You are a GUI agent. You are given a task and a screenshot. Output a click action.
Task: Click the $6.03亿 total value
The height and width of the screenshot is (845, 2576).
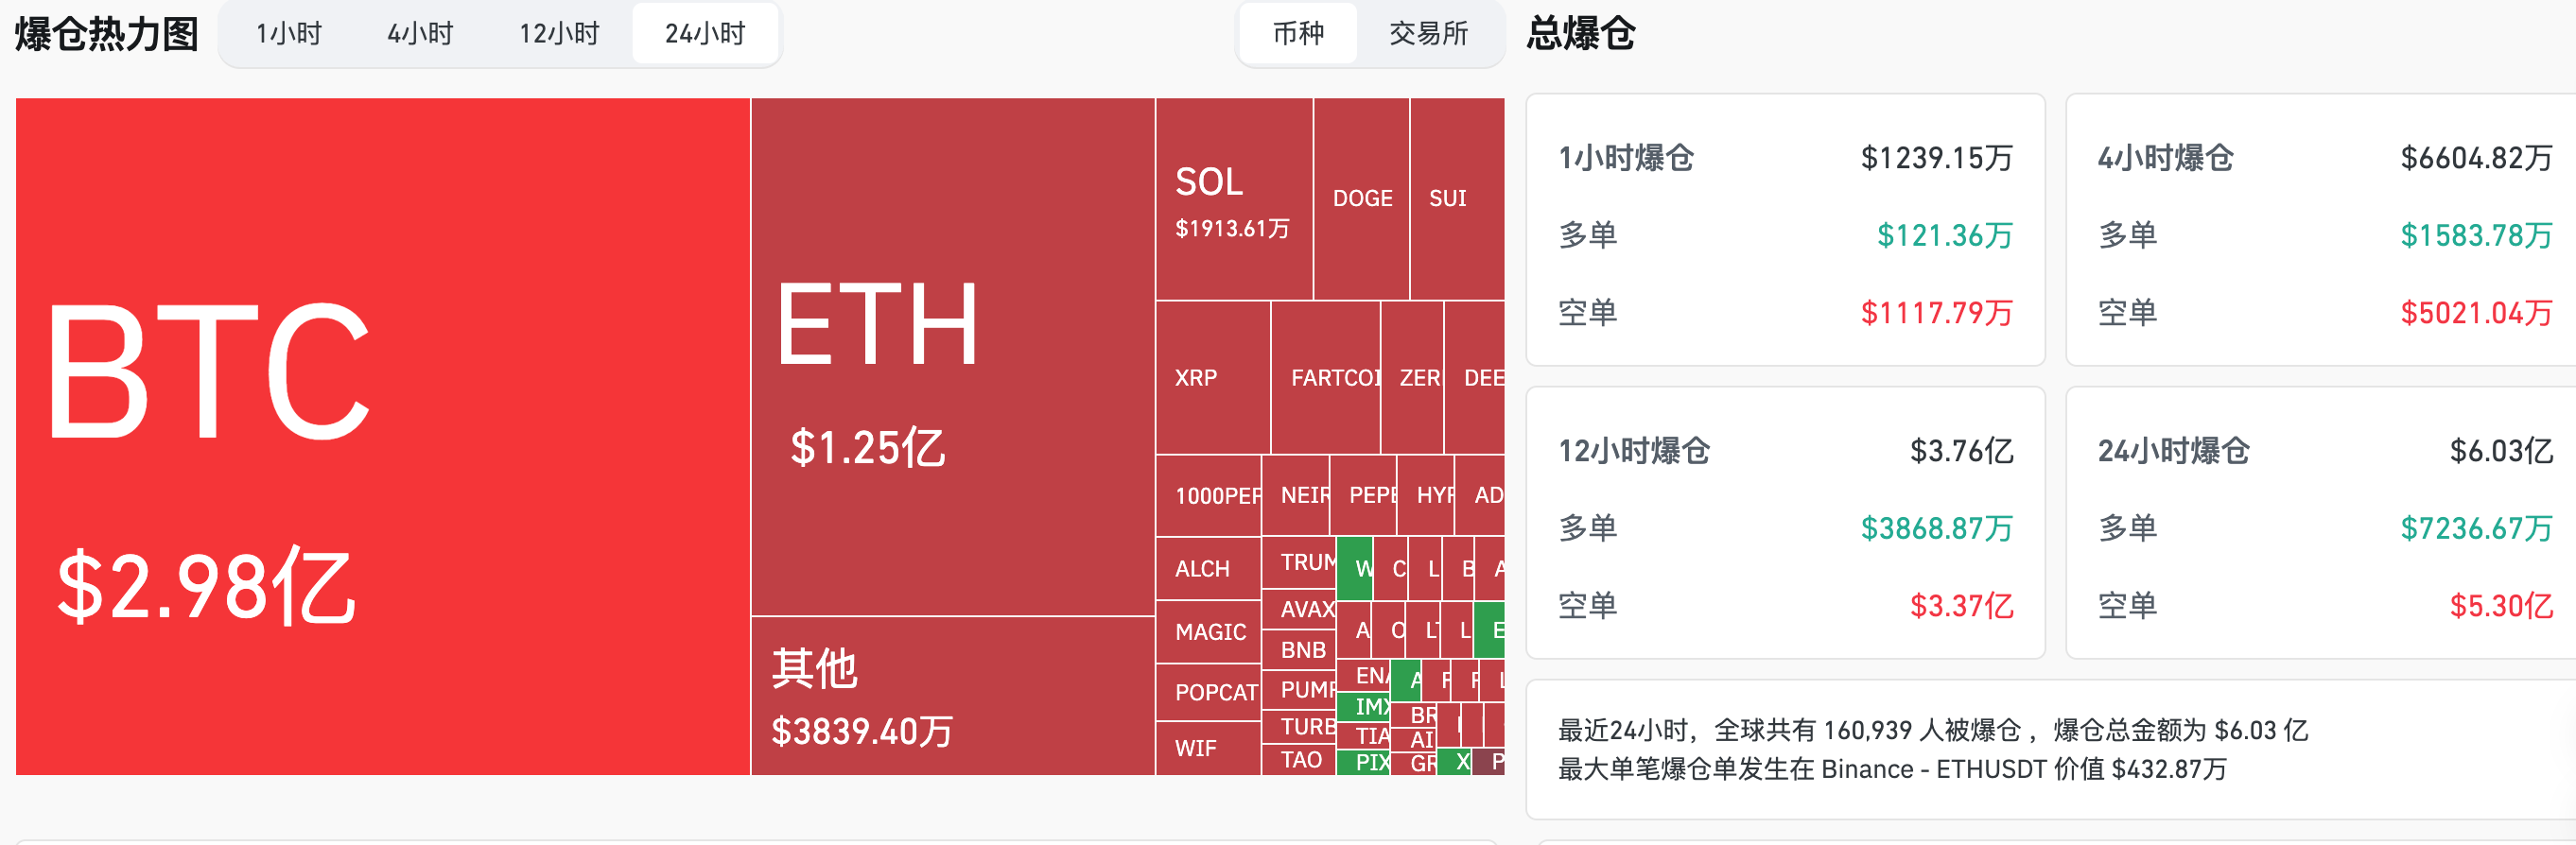pos(2501,451)
